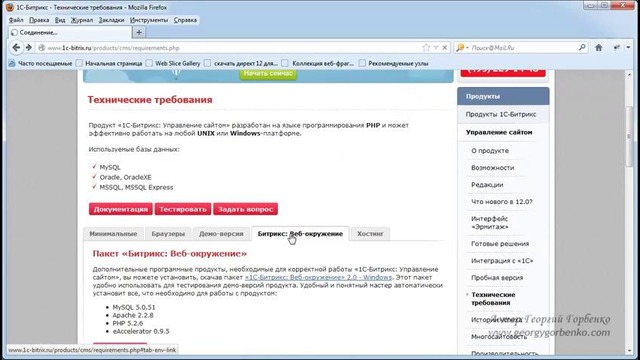Open скачать директ 12 bookmark
640x360 pixels.
pyautogui.click(x=241, y=63)
